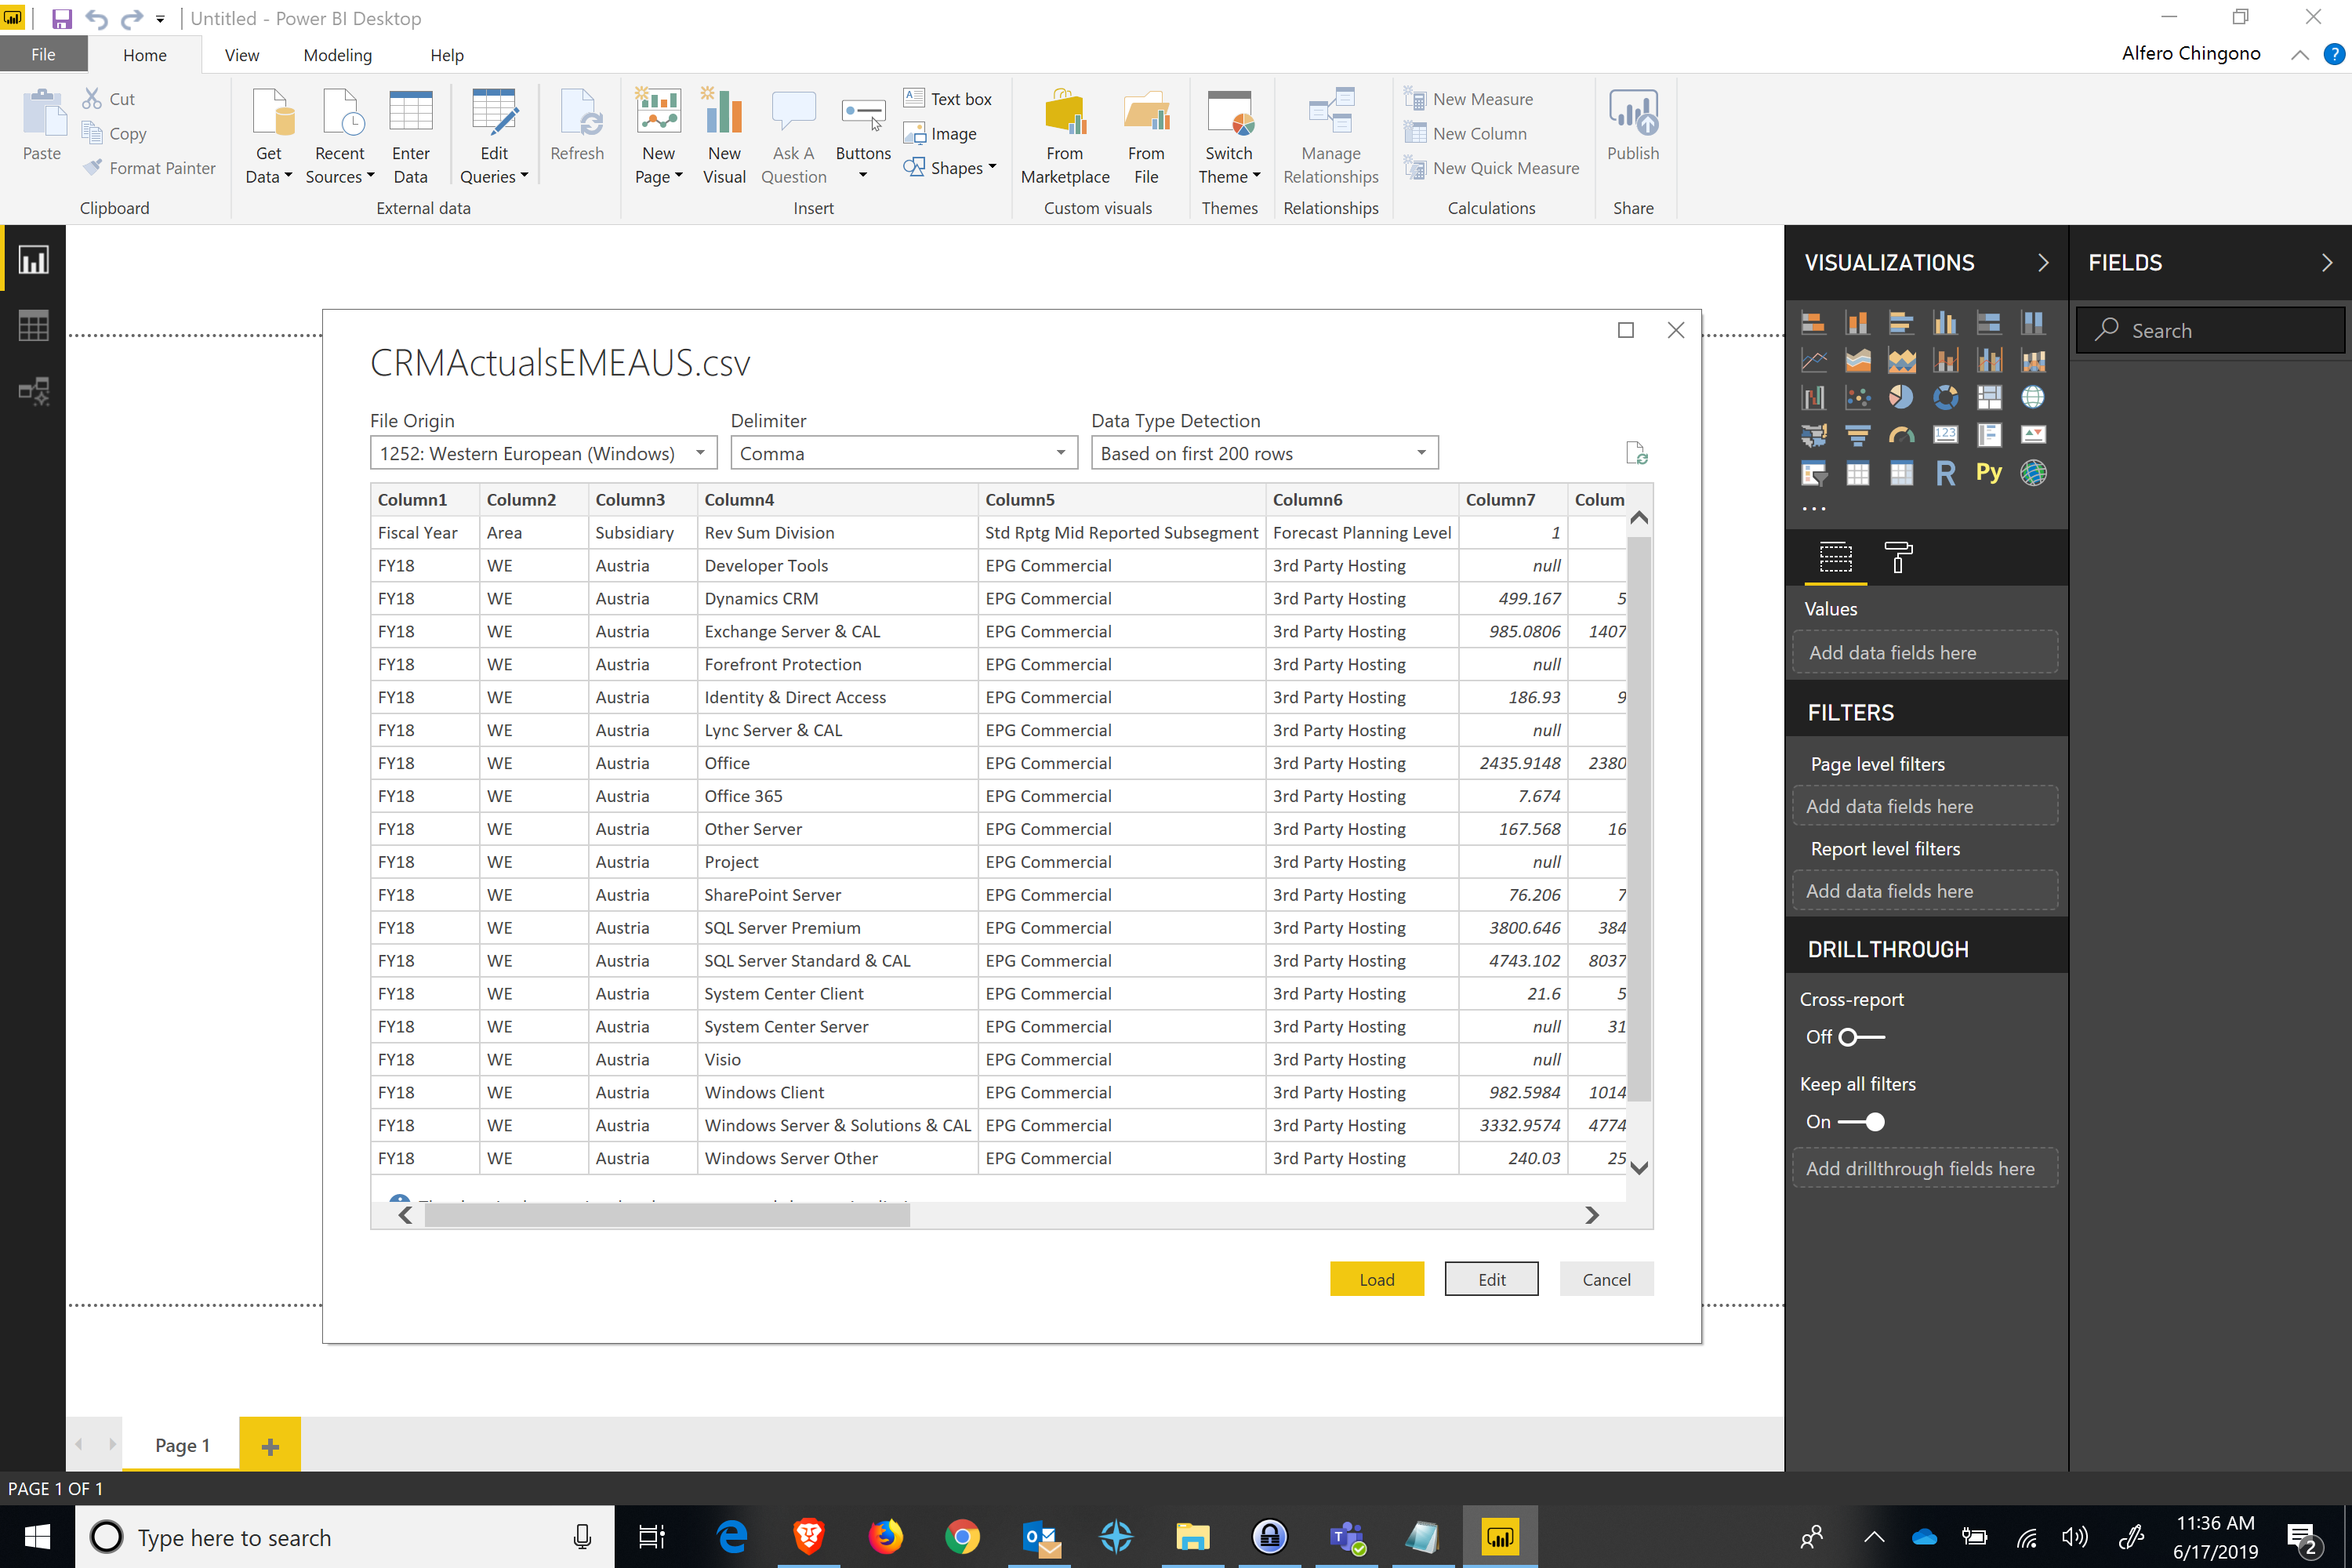Select the Page 1 tab
This screenshot has height=1568, width=2352.
[181, 1445]
